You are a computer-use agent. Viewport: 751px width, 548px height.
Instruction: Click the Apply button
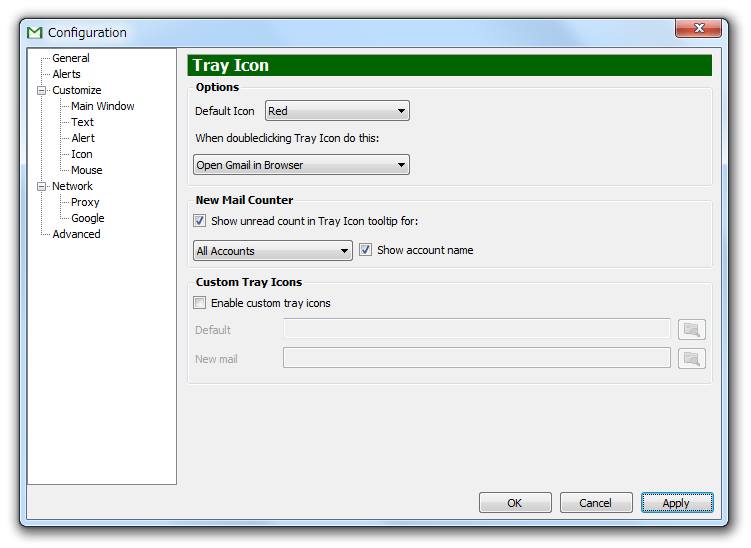coord(677,502)
